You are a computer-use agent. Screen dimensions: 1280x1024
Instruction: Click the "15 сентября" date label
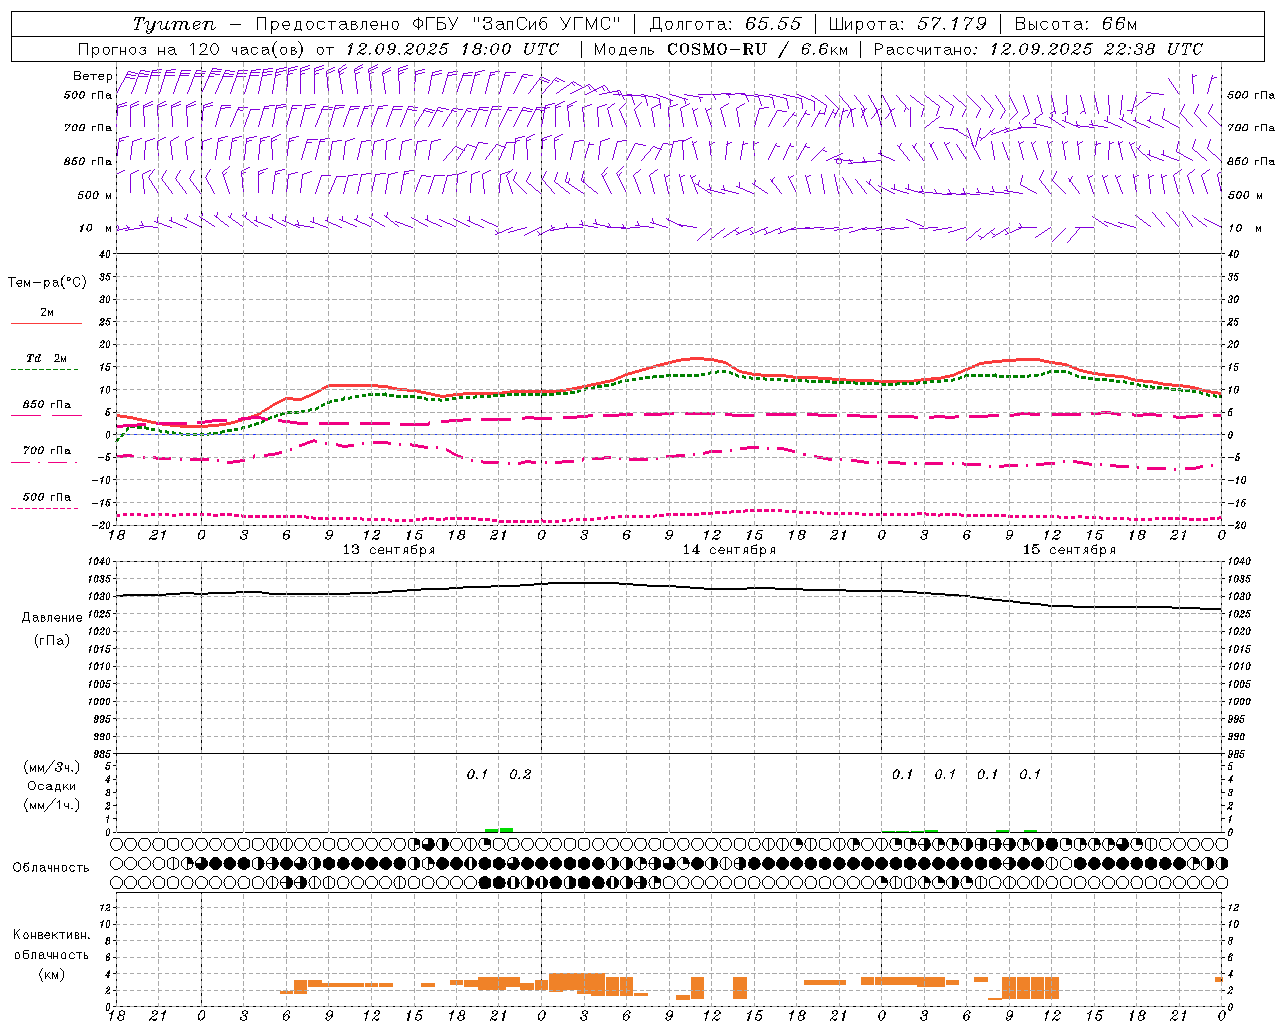point(1069,549)
